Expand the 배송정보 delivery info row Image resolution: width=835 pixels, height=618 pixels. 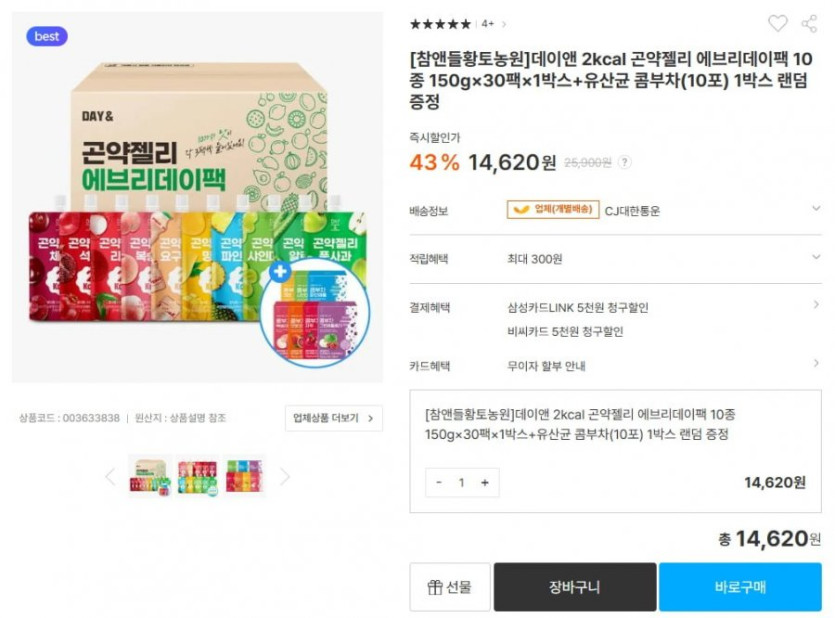pos(815,210)
